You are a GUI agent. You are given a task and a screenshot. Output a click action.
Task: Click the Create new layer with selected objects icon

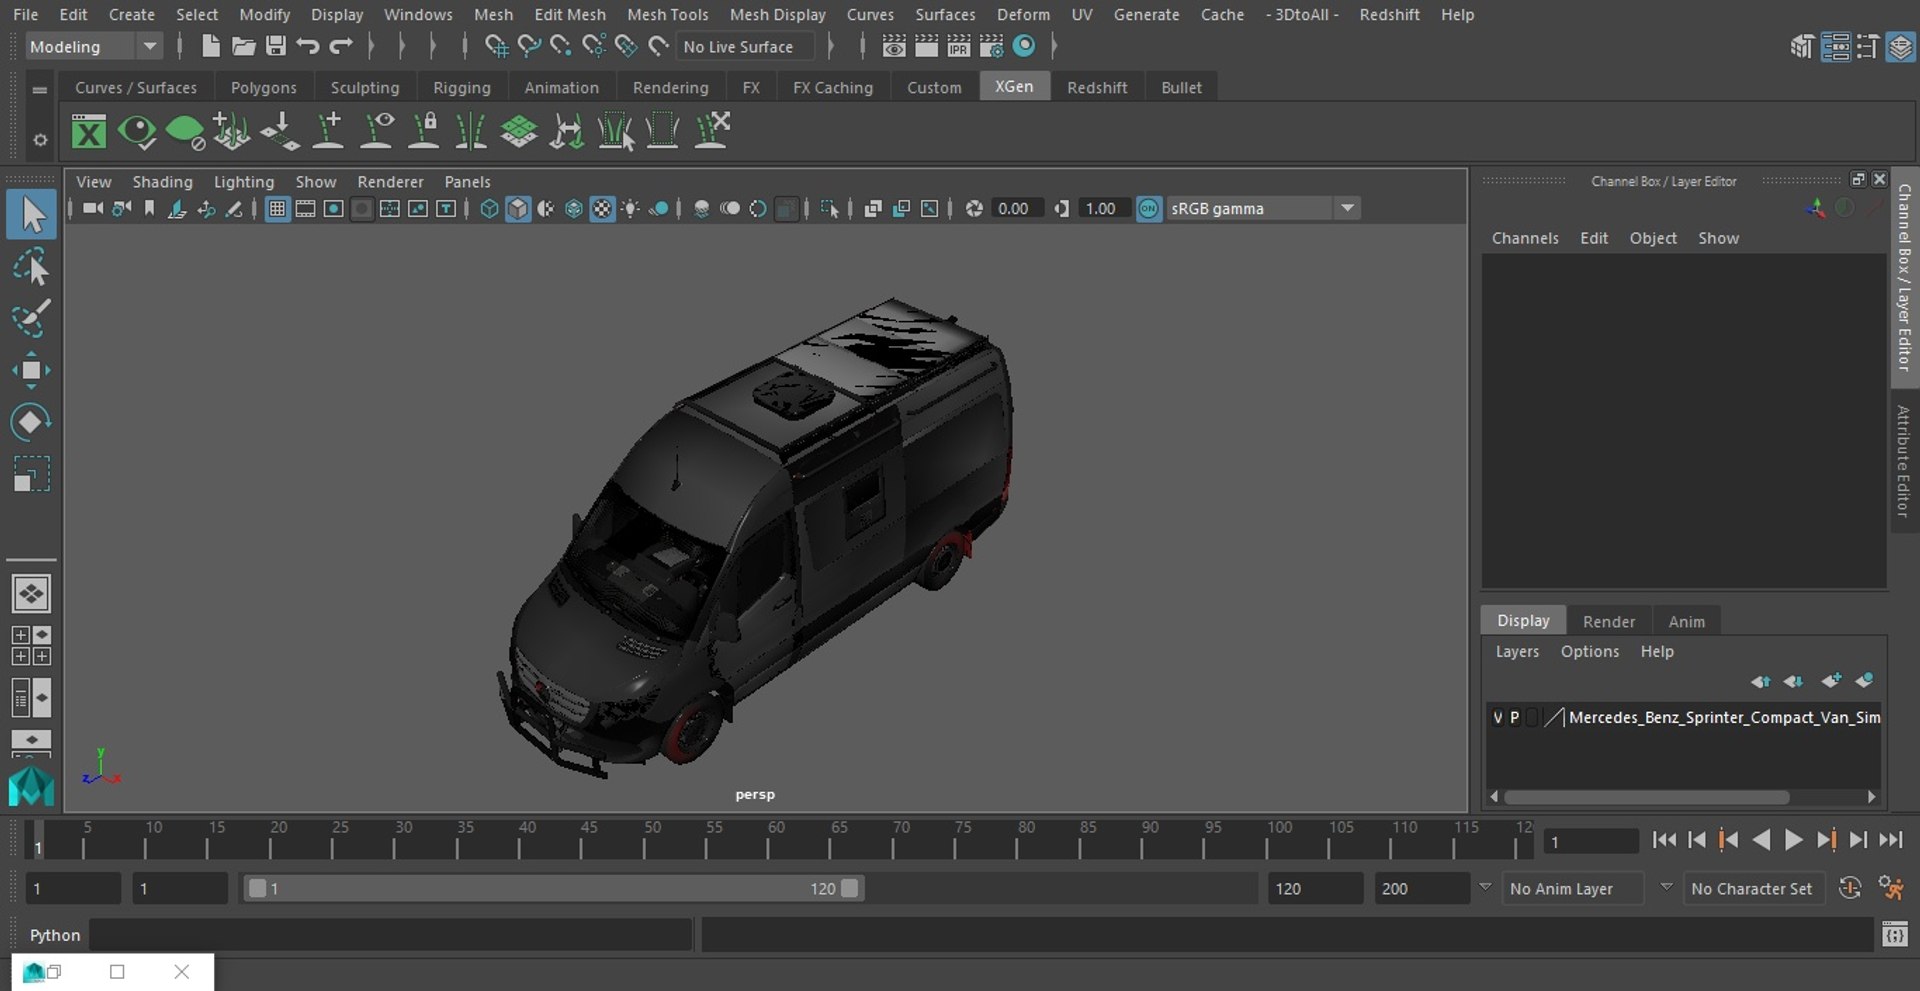coord(1864,681)
